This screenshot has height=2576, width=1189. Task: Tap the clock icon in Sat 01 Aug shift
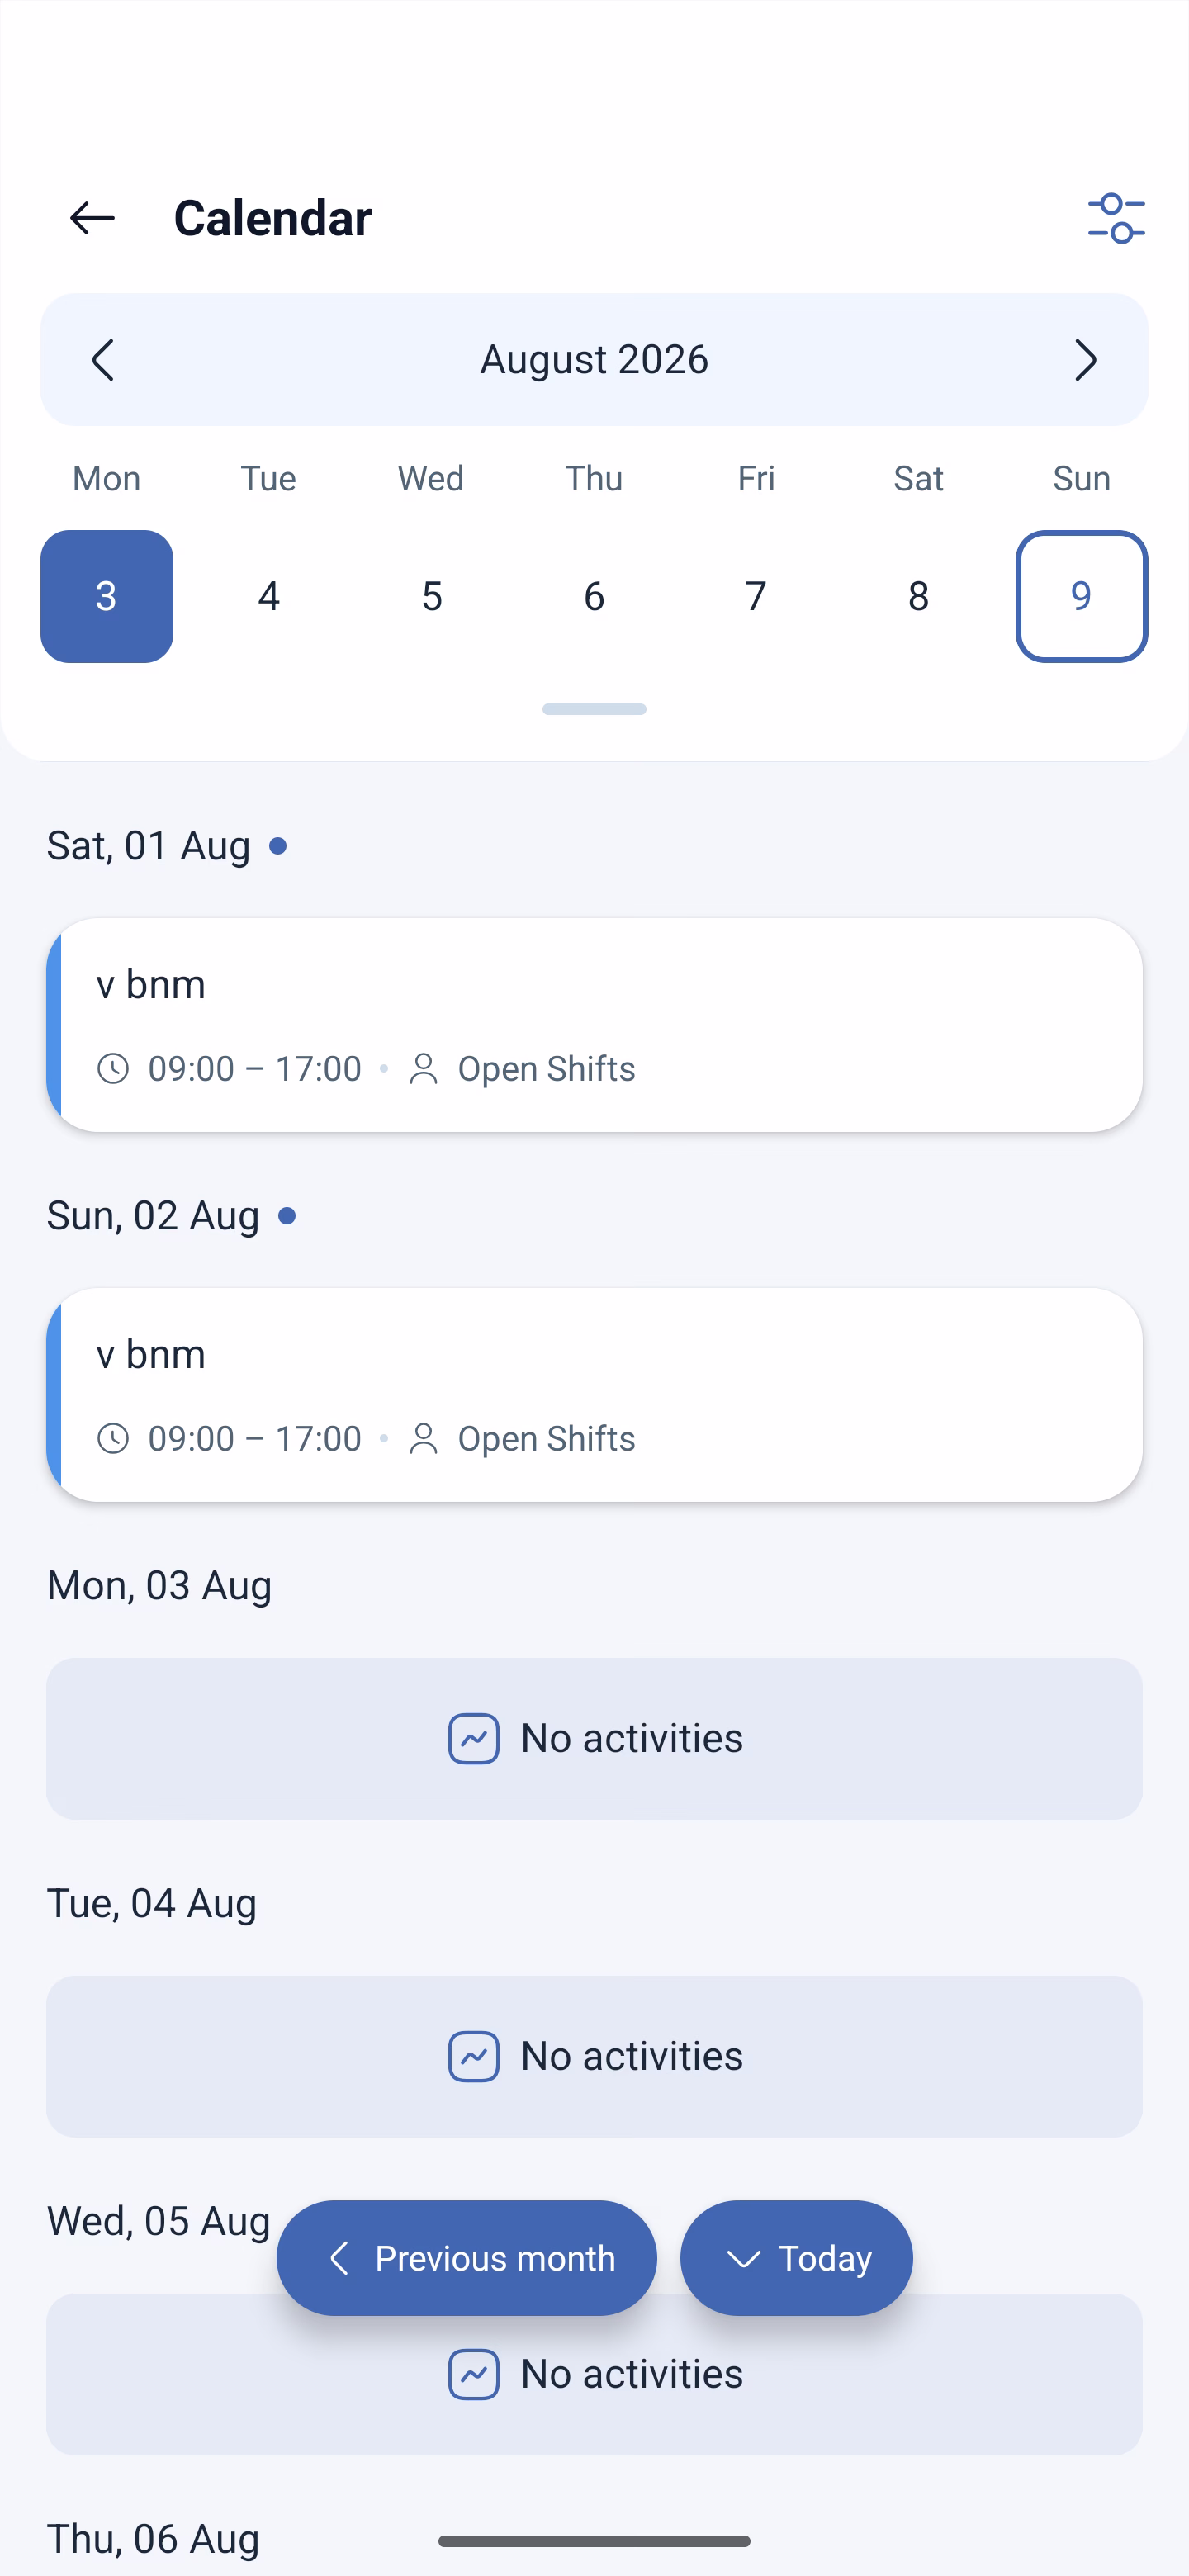(113, 1068)
